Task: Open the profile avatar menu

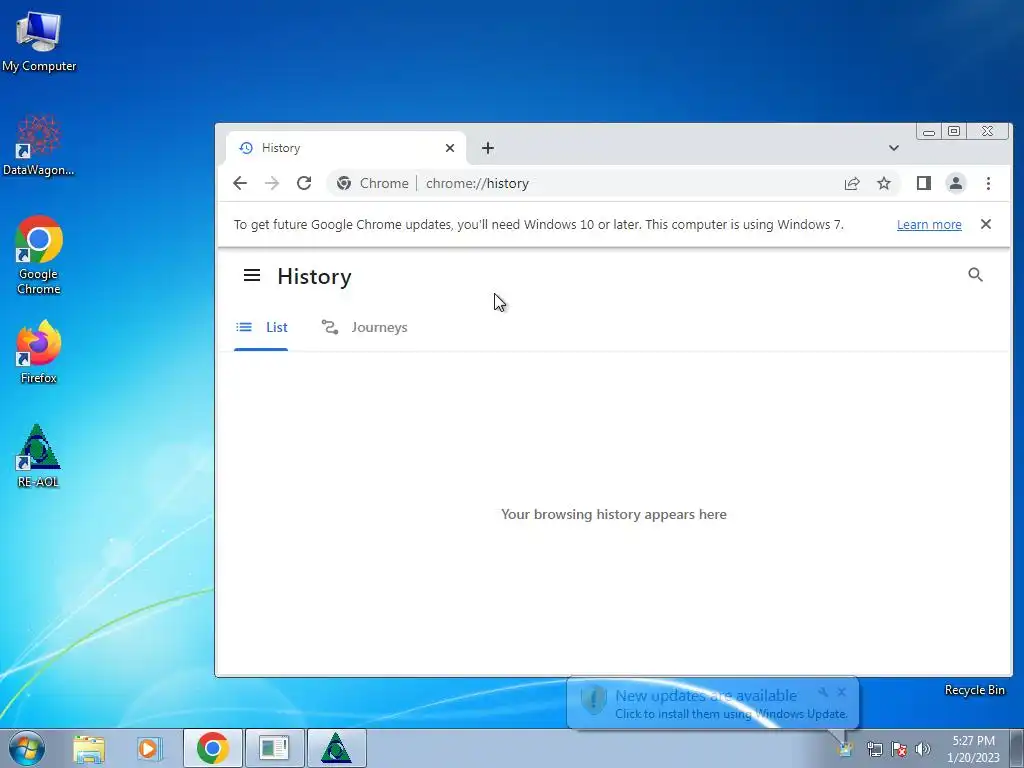Action: pyautogui.click(x=955, y=184)
